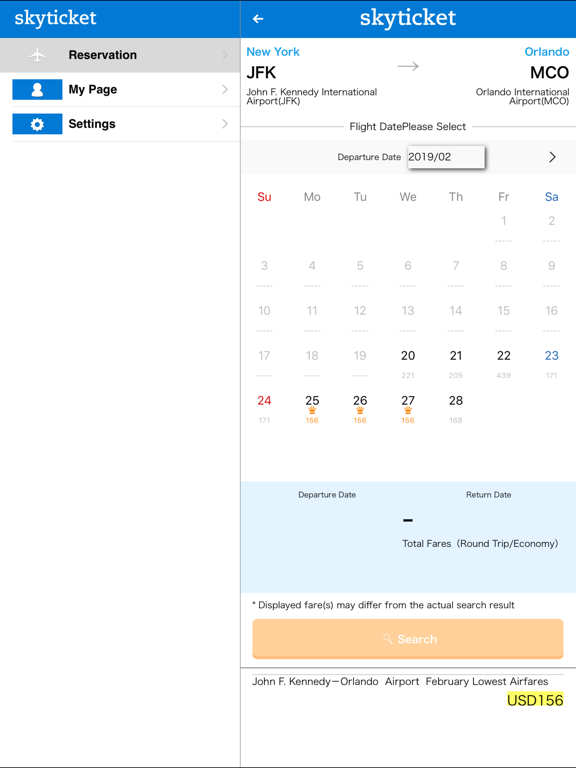Select the My Page menu item
Image resolution: width=576 pixels, height=768 pixels.
[120, 90]
